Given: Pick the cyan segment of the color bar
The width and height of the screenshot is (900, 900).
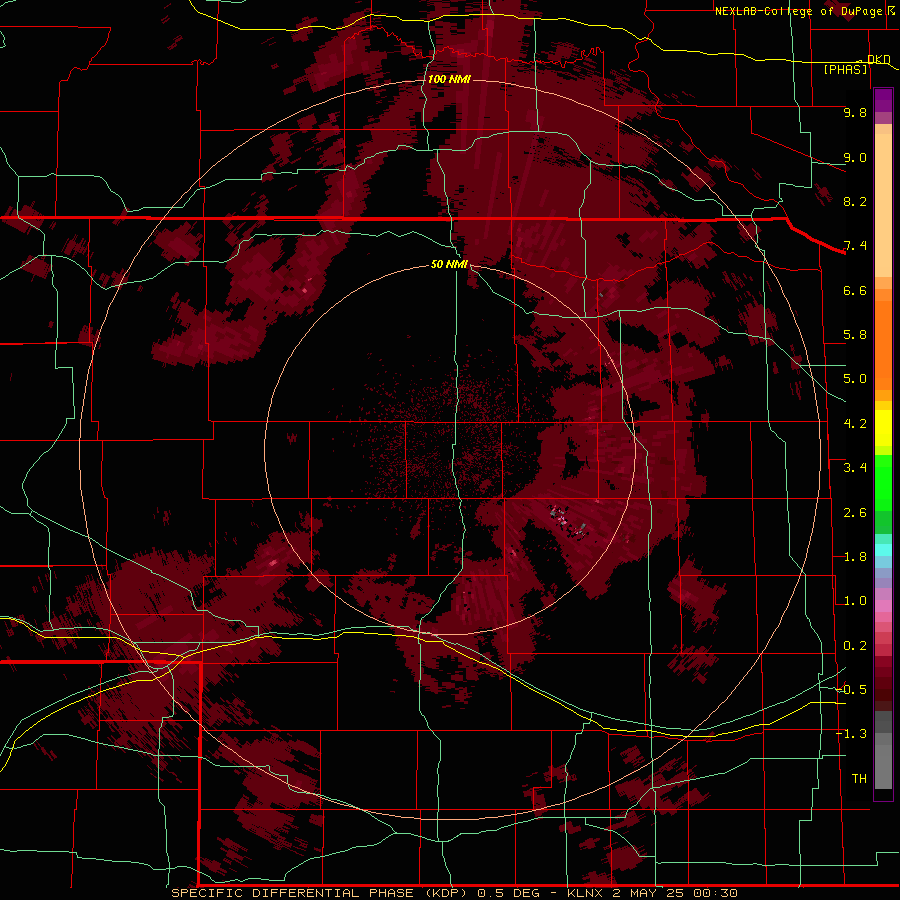Looking at the screenshot, I should [883, 550].
